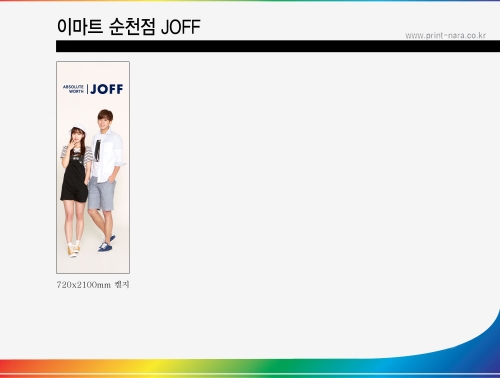500x378 pixels.
Task: Click the black divider bar below title
Action: coord(278,46)
